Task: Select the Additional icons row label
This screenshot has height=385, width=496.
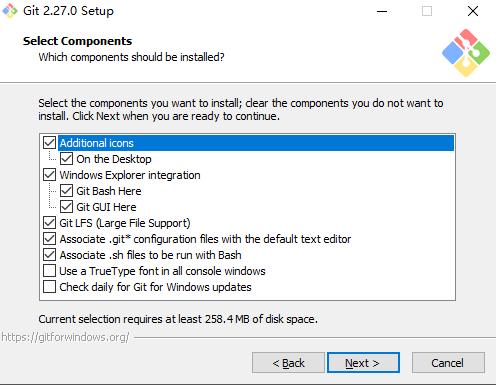Action: tap(97, 143)
